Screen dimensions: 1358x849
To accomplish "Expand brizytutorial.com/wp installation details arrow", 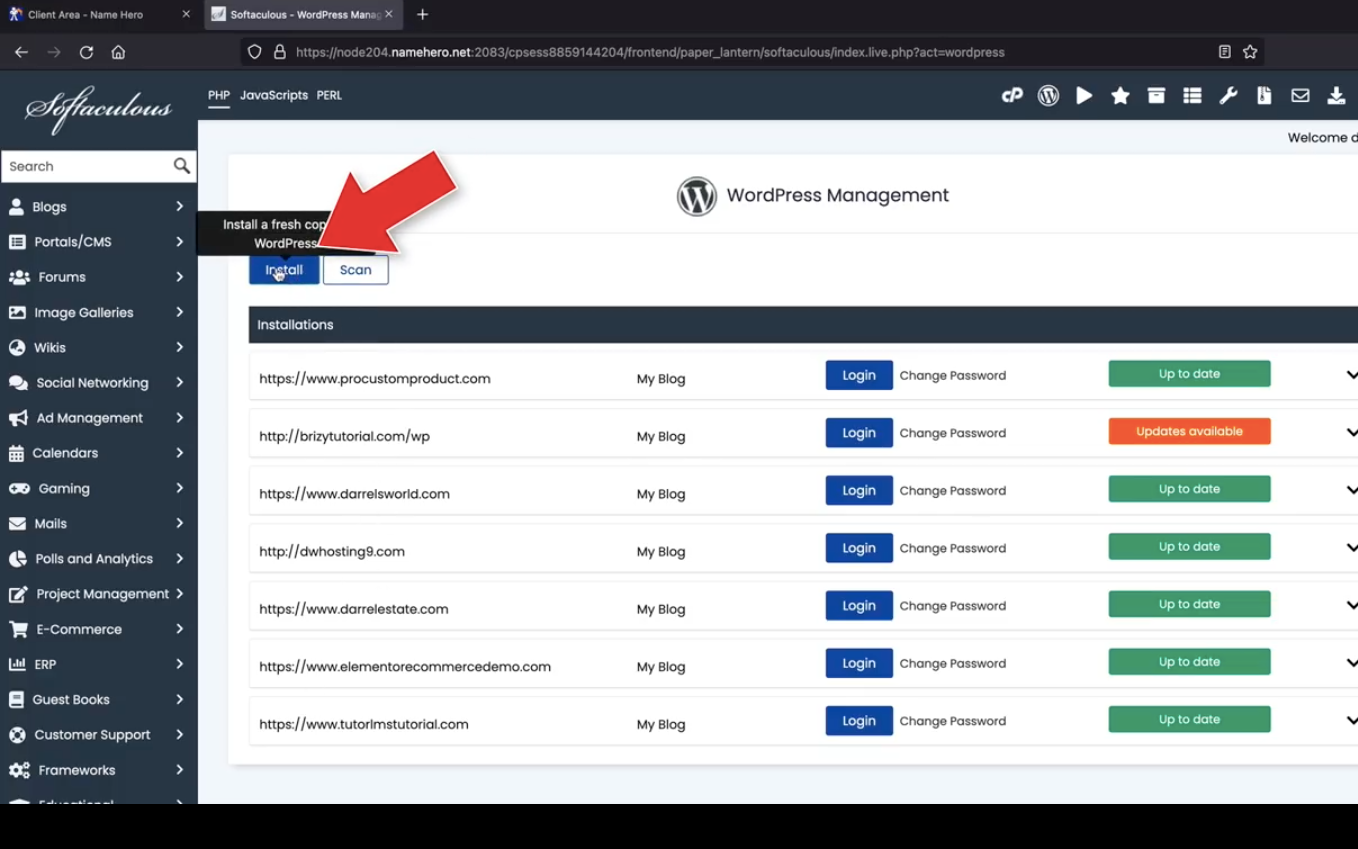I will coord(1351,433).
